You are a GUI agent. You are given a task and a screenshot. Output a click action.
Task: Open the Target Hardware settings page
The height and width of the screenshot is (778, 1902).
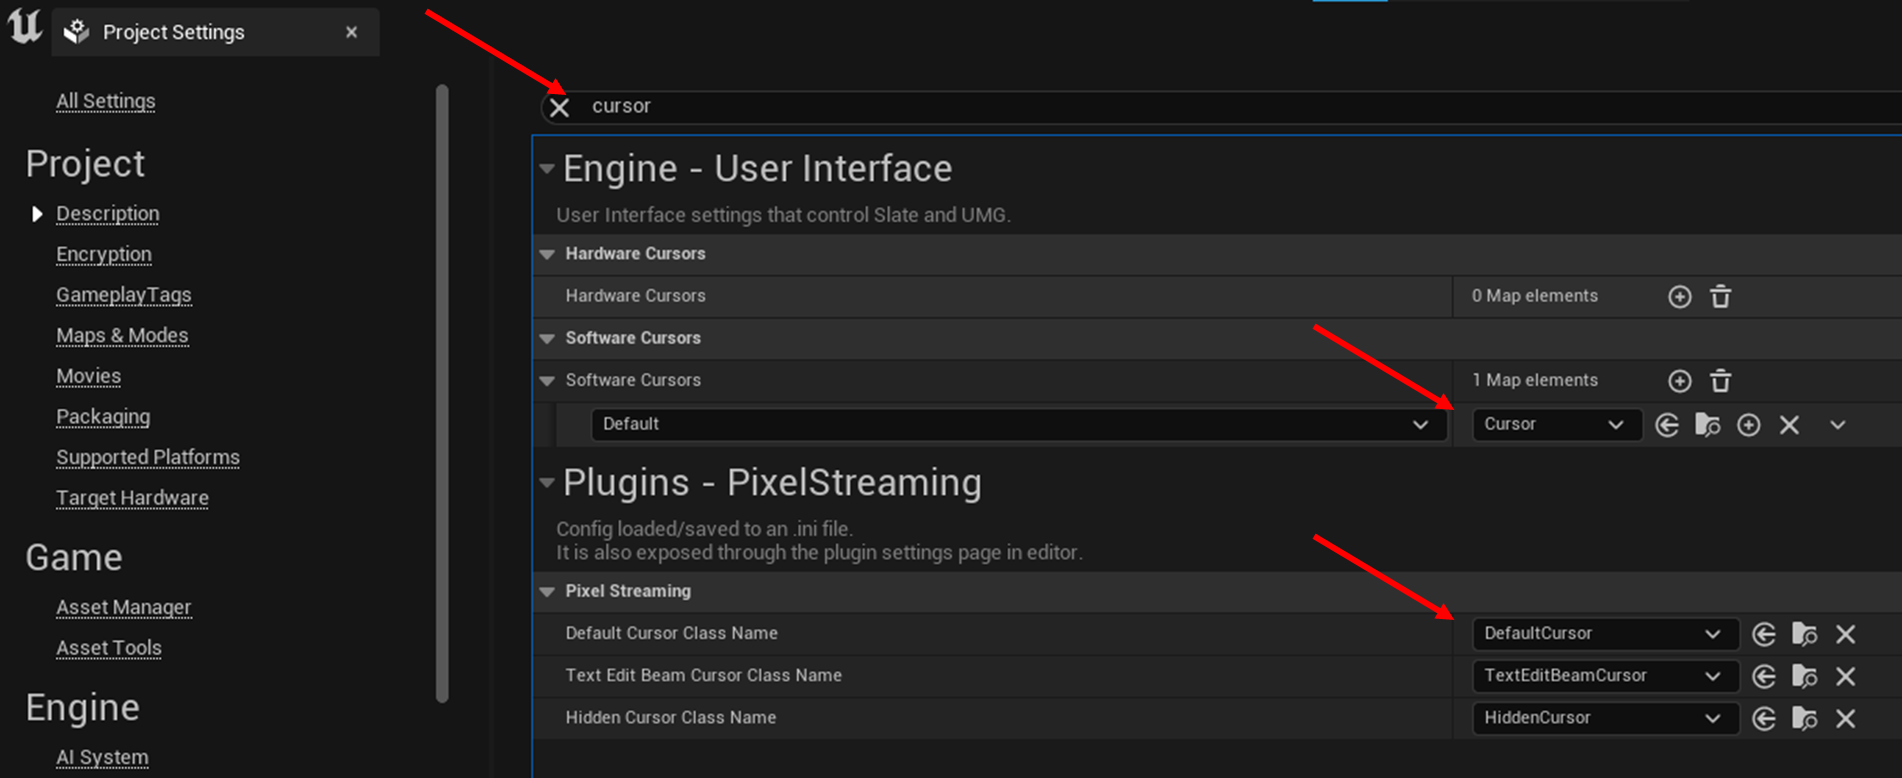coord(133,498)
